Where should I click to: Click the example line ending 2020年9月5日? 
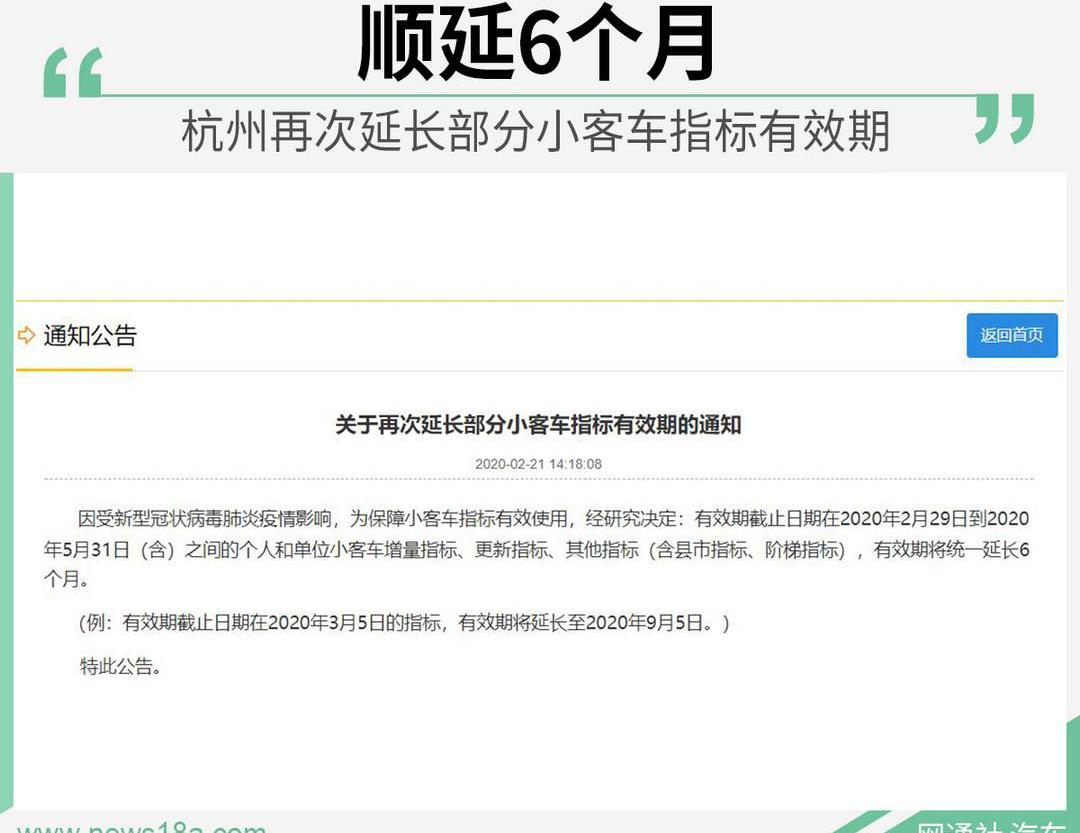[405, 623]
